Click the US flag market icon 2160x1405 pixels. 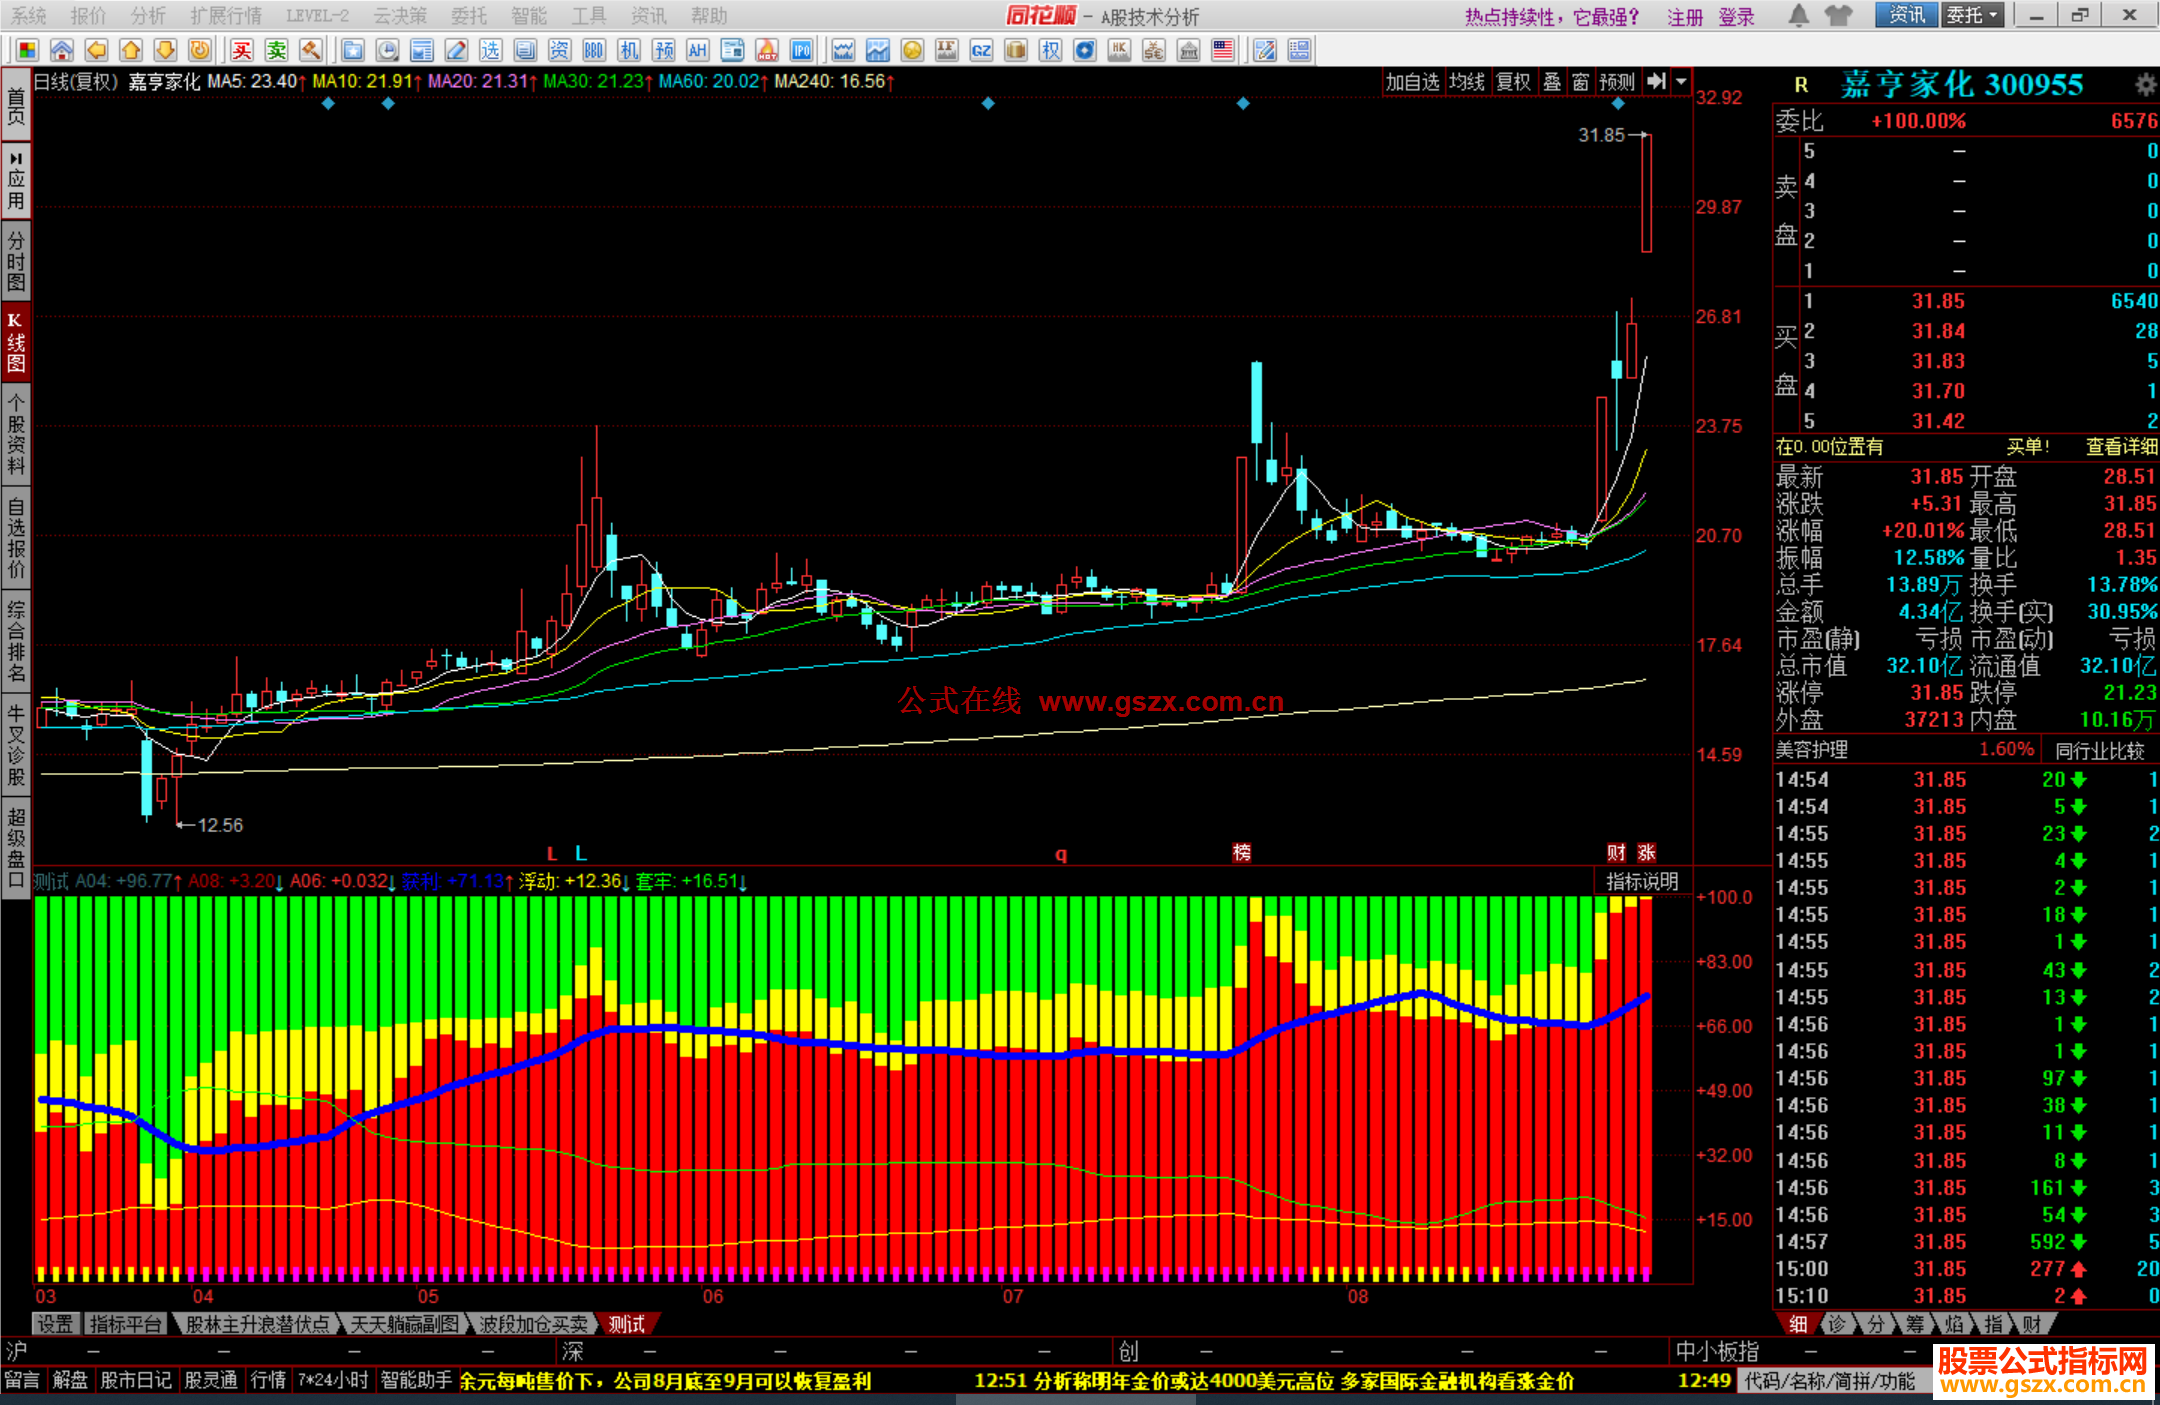coord(1222,51)
